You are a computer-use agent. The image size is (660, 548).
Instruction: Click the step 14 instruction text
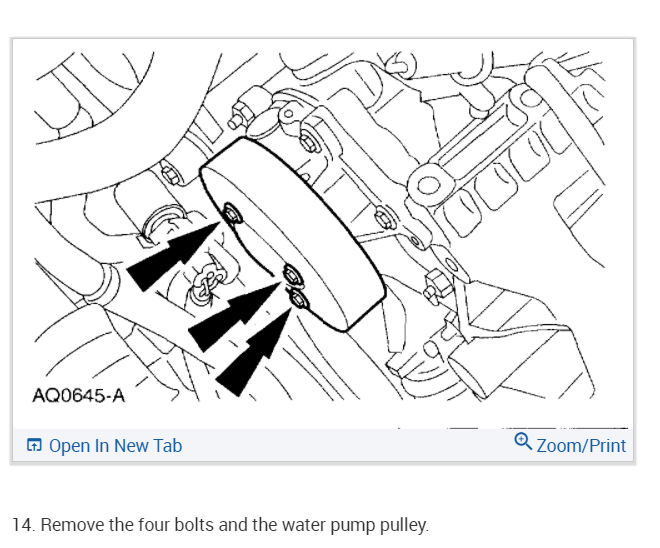[220, 525]
